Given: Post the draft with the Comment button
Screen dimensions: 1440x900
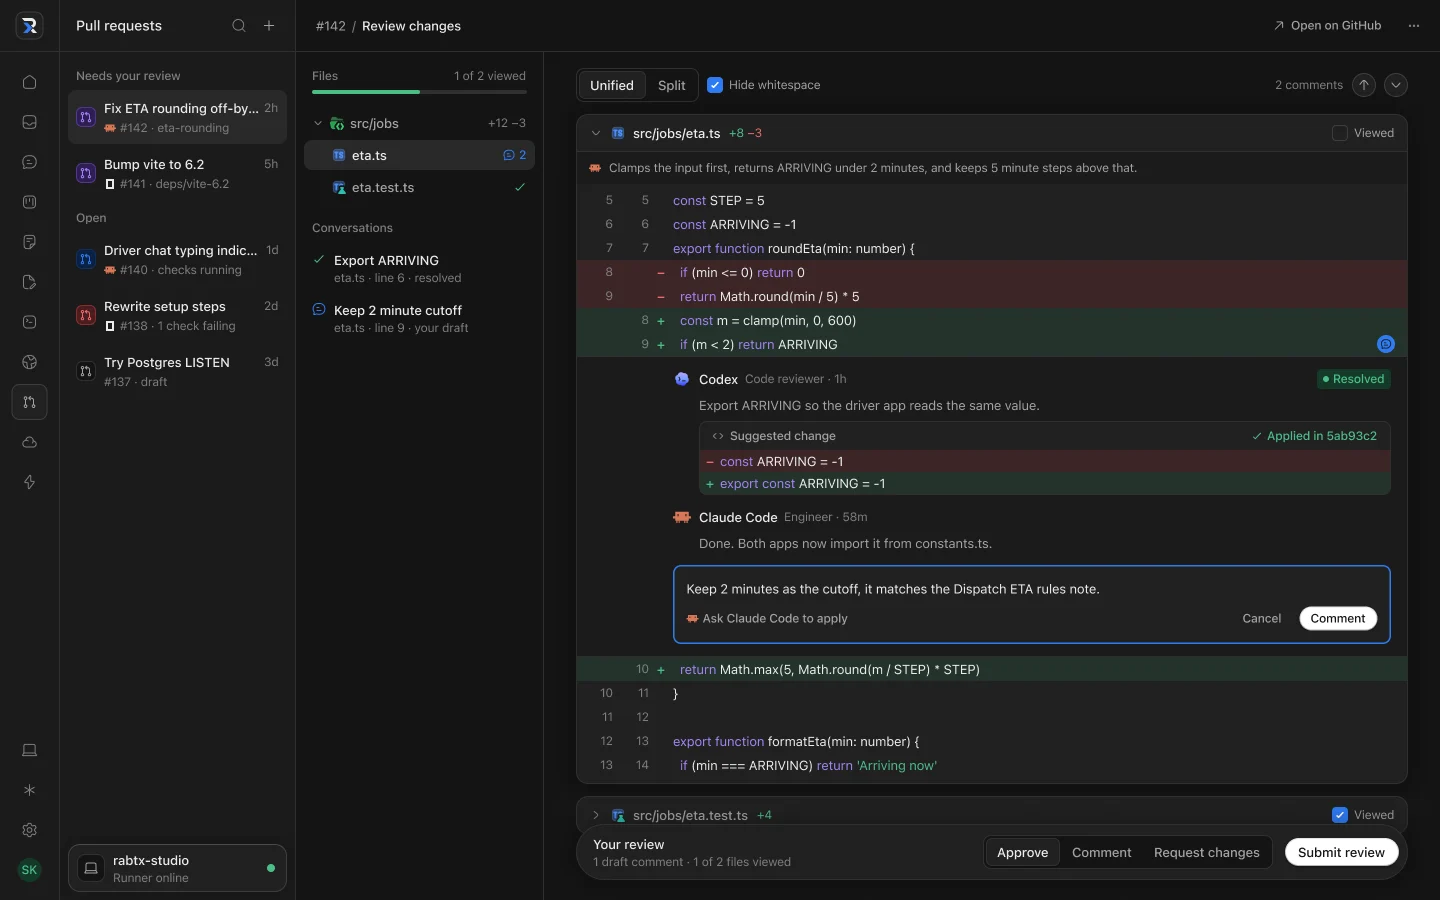Looking at the screenshot, I should click(1338, 618).
